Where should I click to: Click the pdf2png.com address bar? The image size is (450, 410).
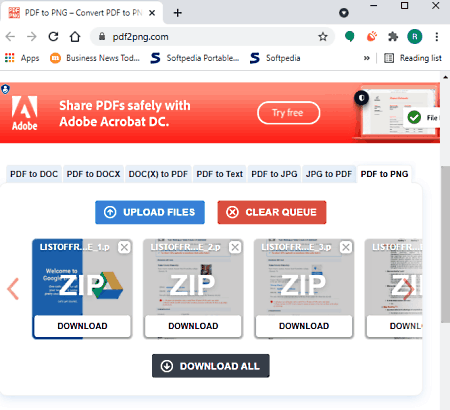pos(213,37)
